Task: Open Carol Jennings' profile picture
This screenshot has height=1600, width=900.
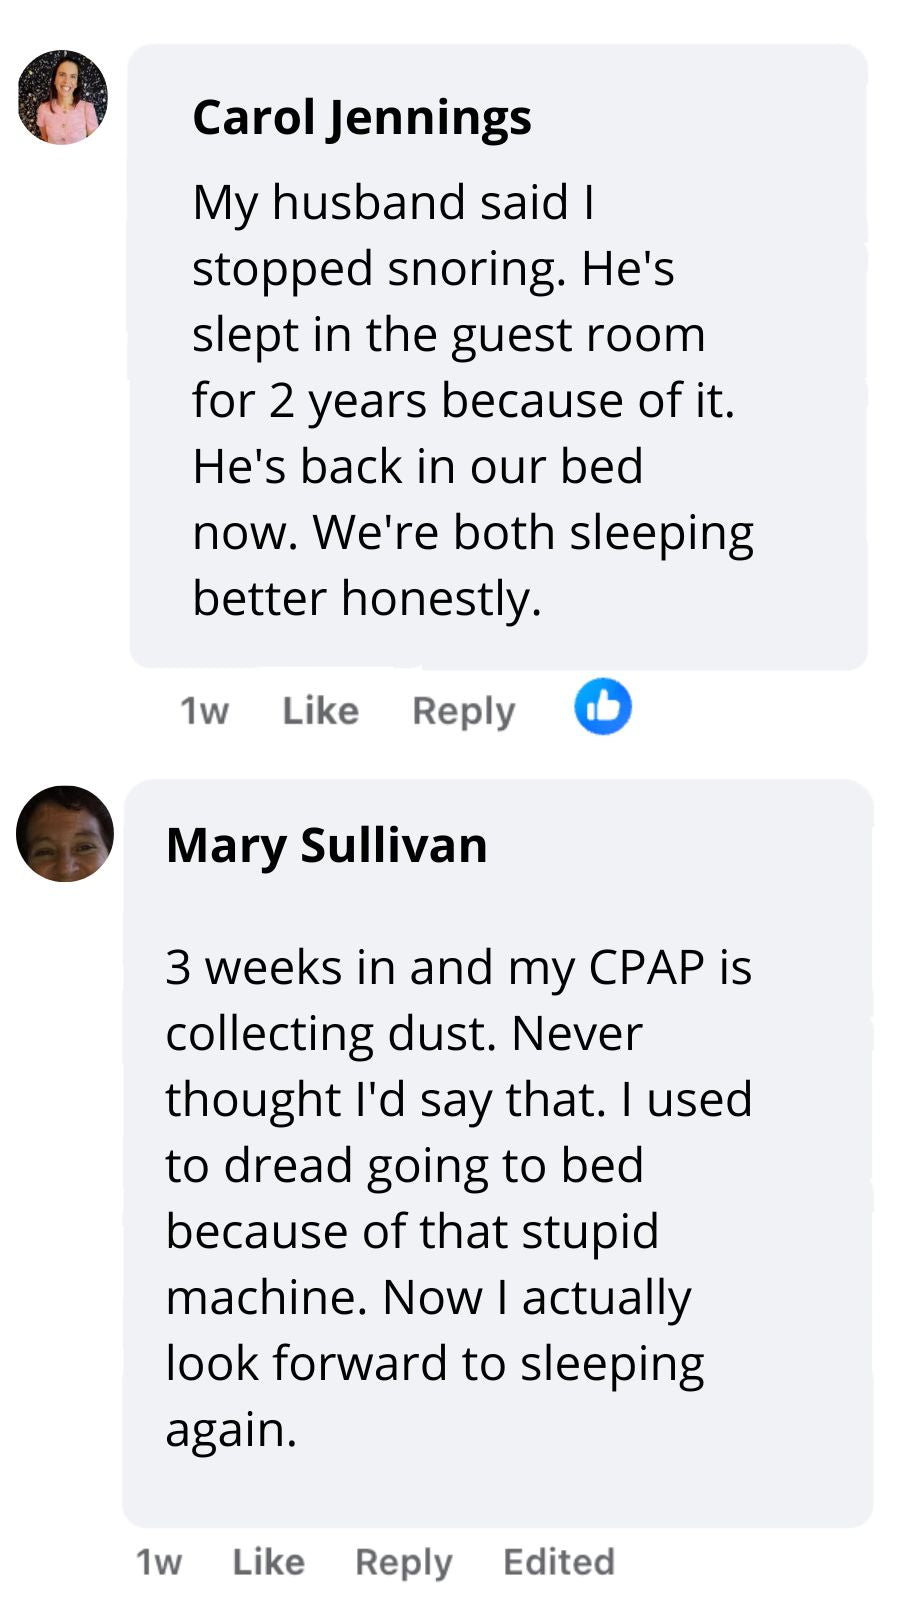Action: coord(62,97)
